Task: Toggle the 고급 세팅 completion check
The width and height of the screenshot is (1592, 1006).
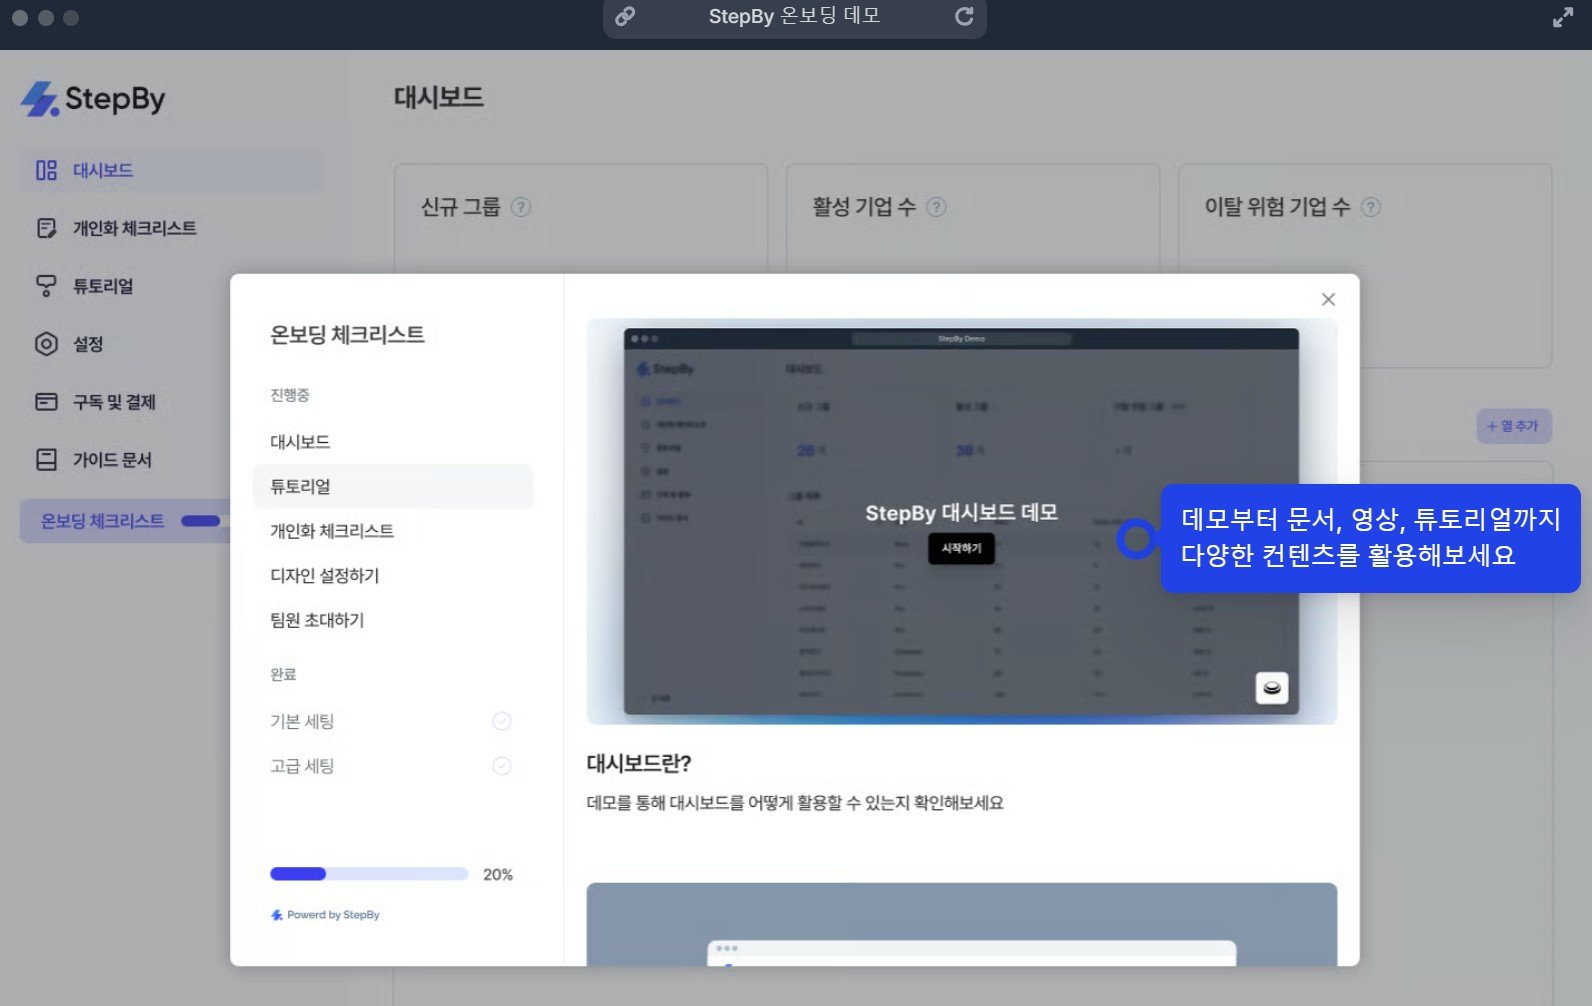Action: coord(502,766)
